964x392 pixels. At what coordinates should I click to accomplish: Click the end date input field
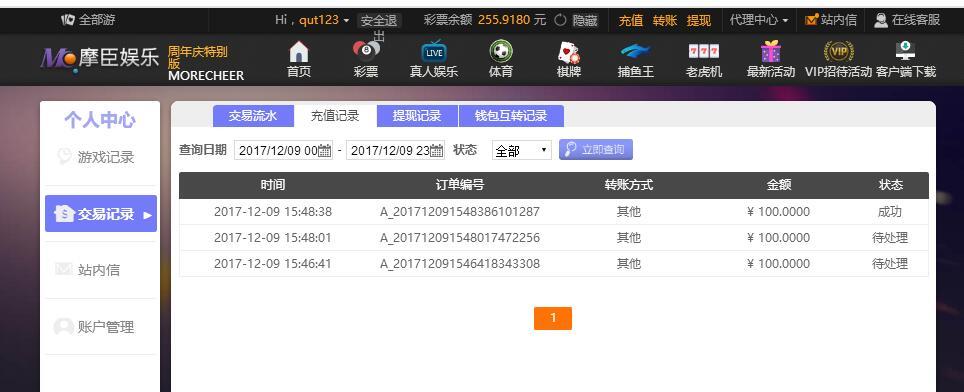pyautogui.click(x=395, y=151)
